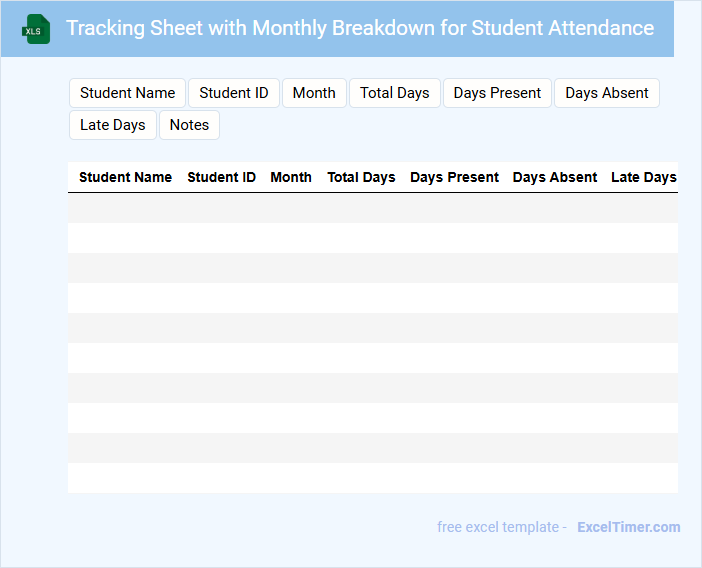Select the Student Name tag button
702x568 pixels.
tap(128, 93)
